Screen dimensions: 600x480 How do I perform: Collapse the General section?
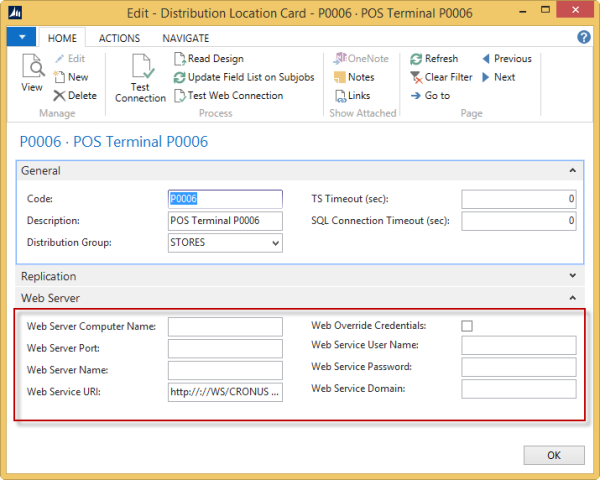pos(573,171)
